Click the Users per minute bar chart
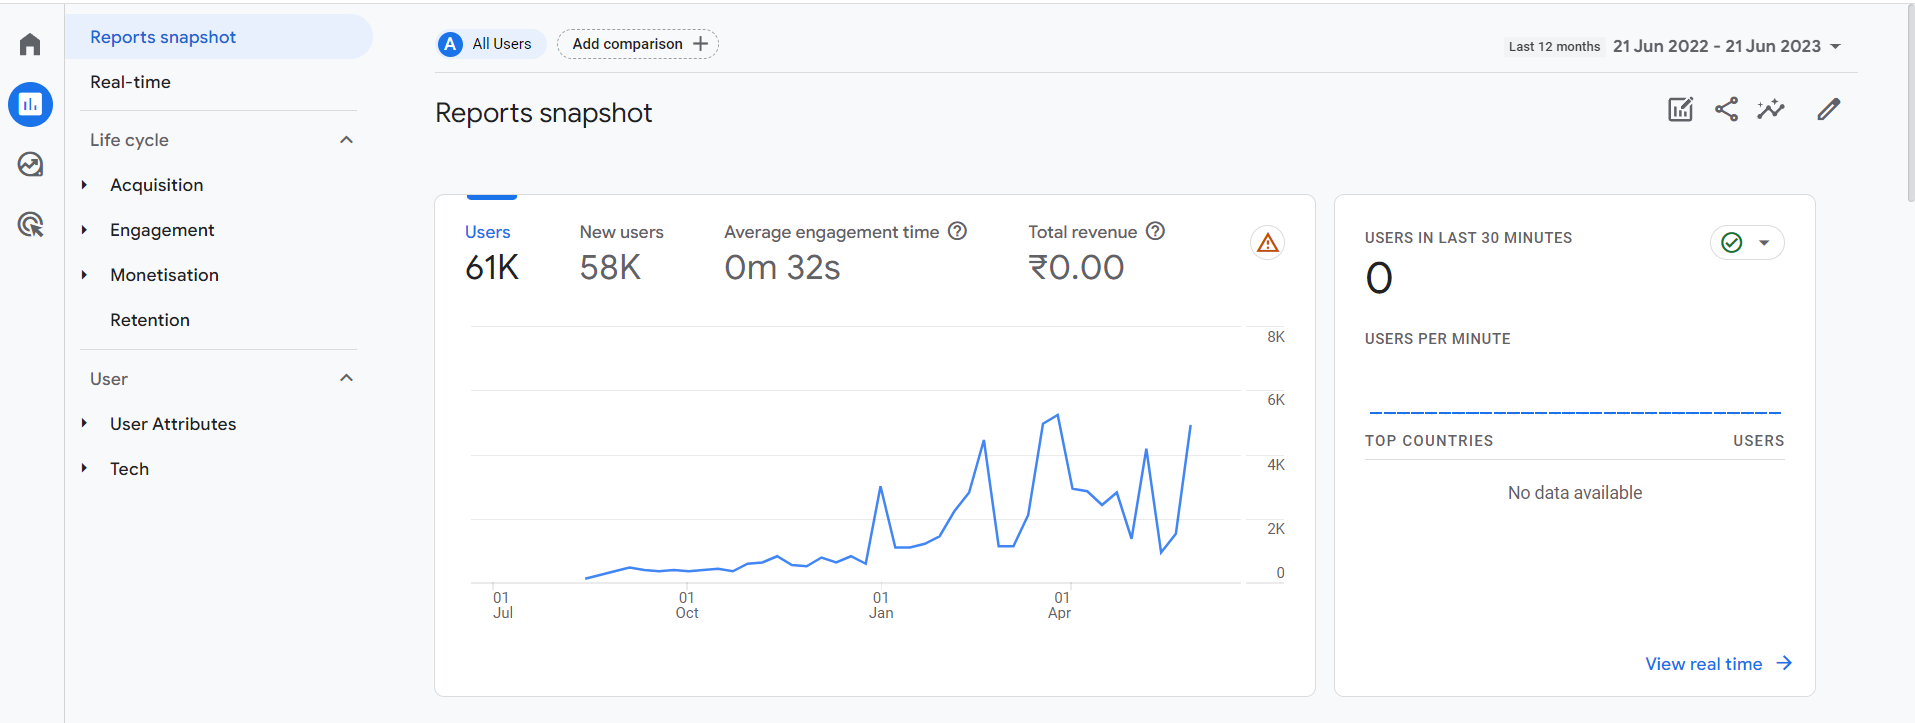Screen dimensions: 1915x723 (1575, 412)
